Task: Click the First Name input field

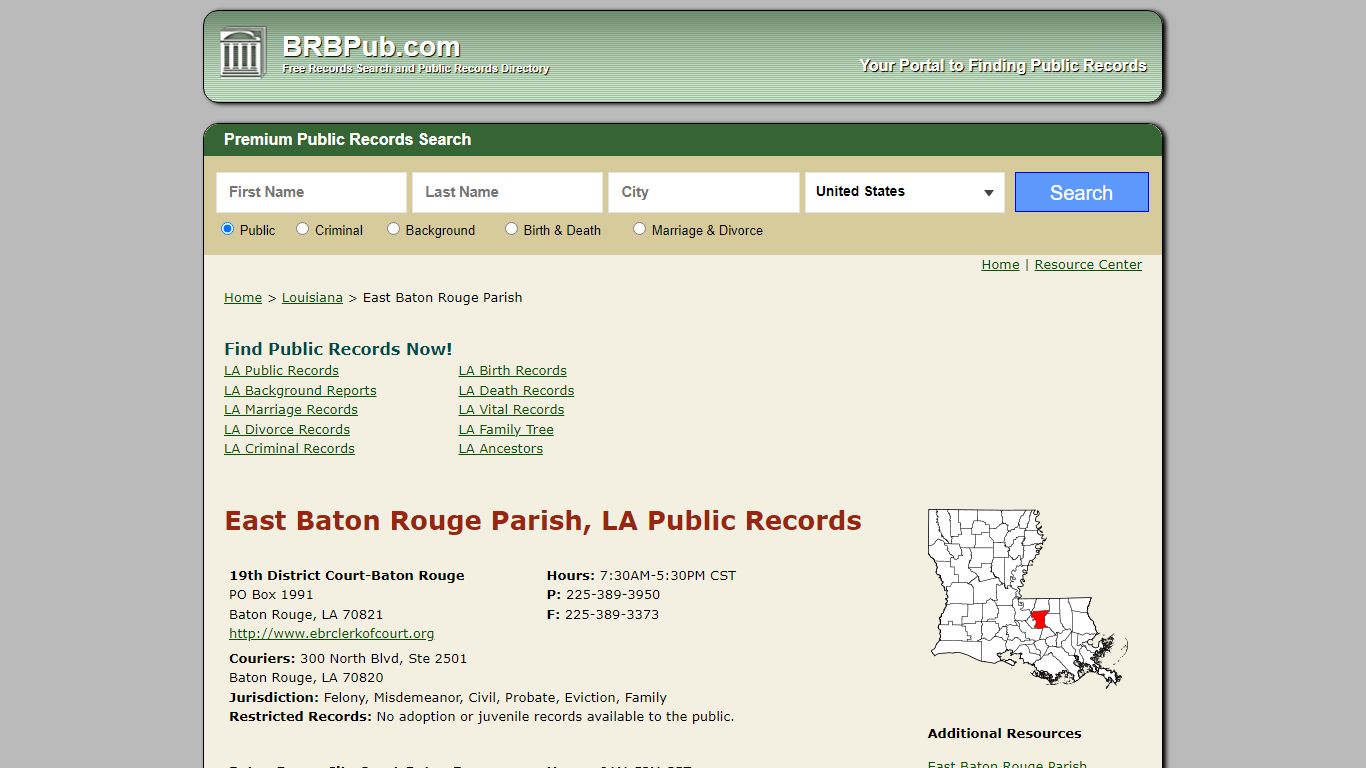Action: pos(311,192)
